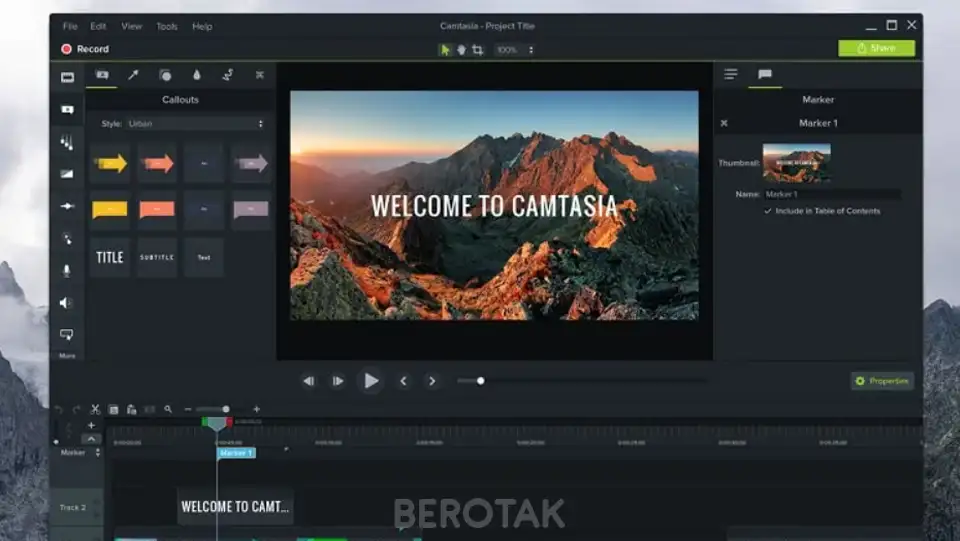The width and height of the screenshot is (960, 541).
Task: Open the Edit menu
Action: [x=98, y=26]
